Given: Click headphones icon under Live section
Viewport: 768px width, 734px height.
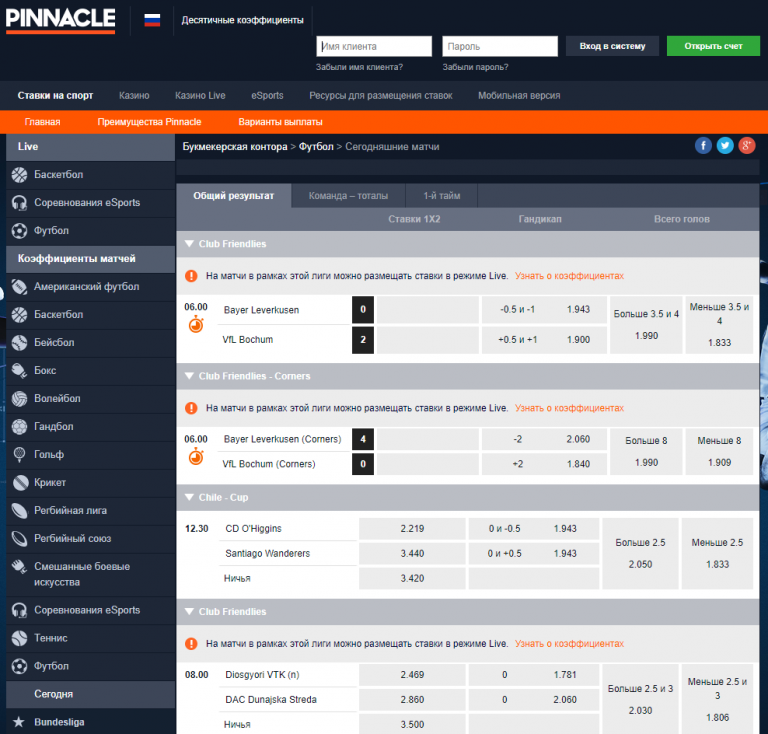Looking at the screenshot, I should pos(20,203).
